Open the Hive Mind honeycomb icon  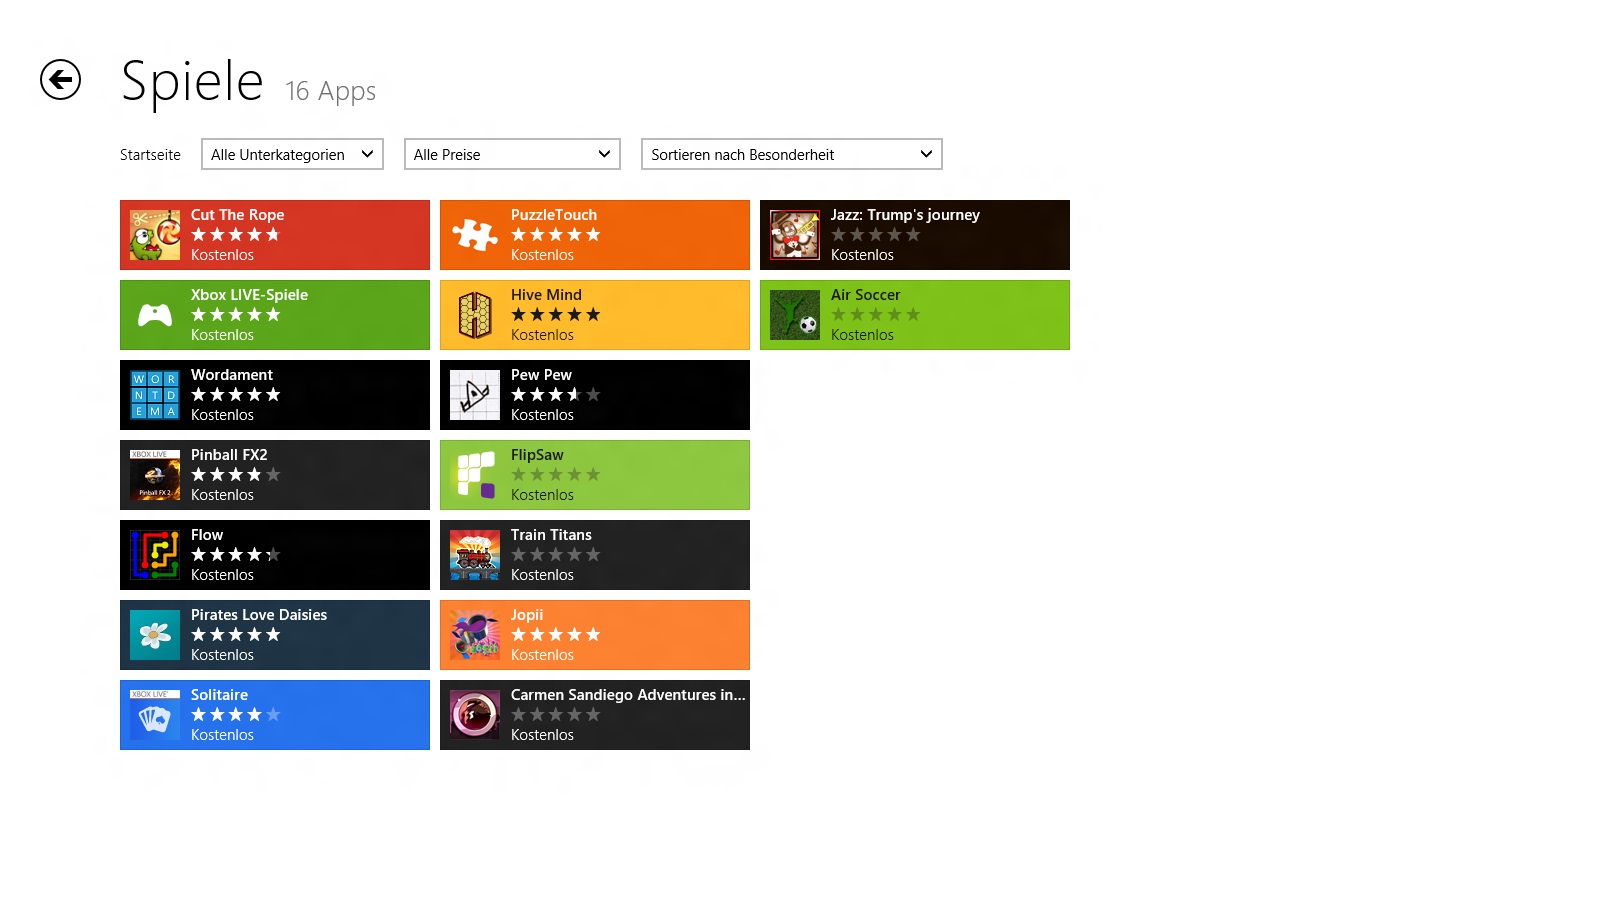tap(475, 315)
